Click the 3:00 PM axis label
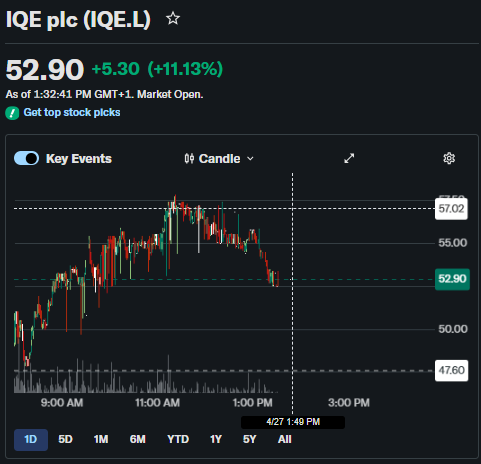This screenshot has height=464, width=481. click(349, 403)
